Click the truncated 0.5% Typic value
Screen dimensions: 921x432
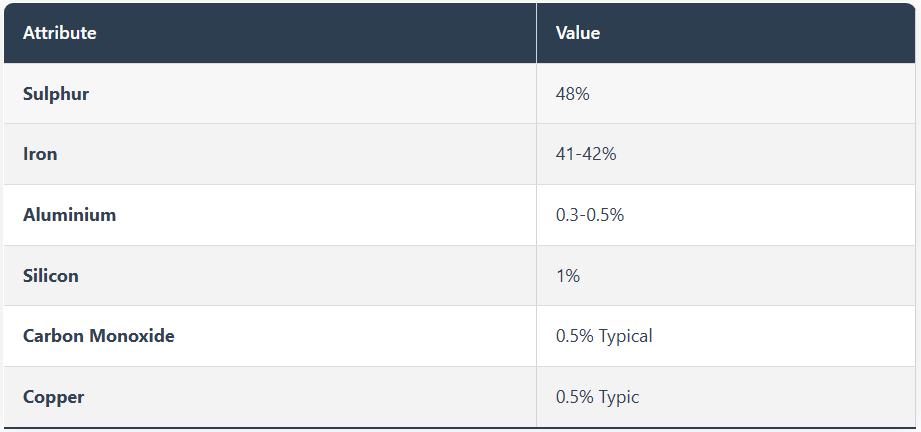pyautogui.click(x=597, y=397)
